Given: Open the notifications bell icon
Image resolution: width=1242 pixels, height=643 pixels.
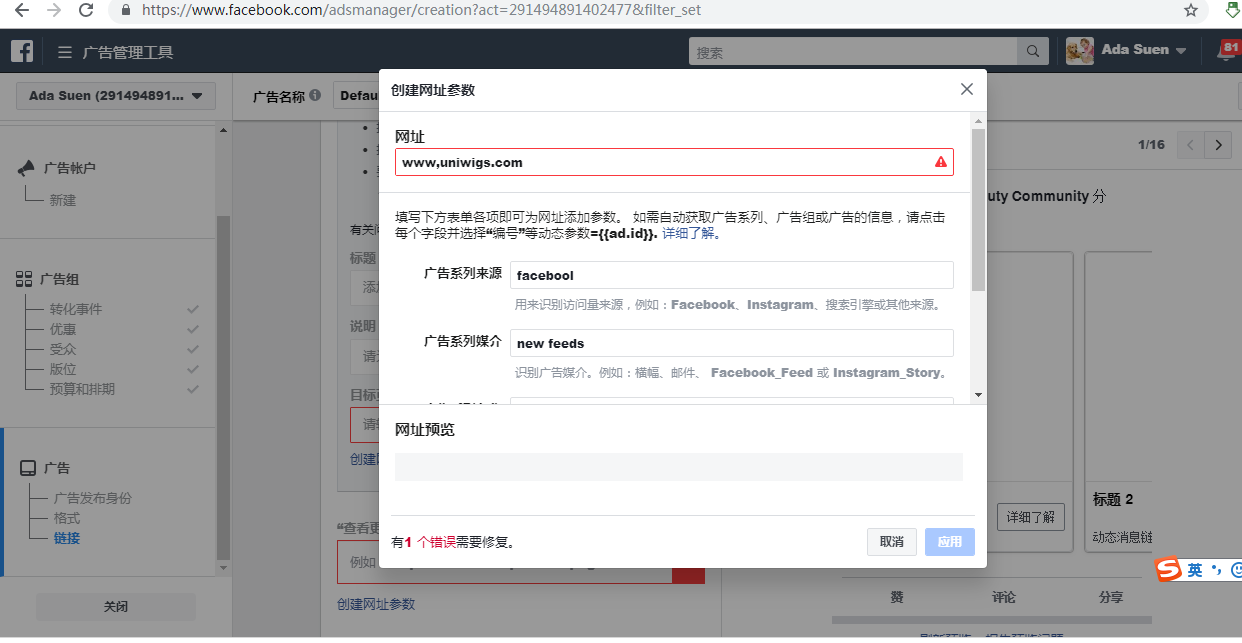Looking at the screenshot, I should coord(1227,51).
